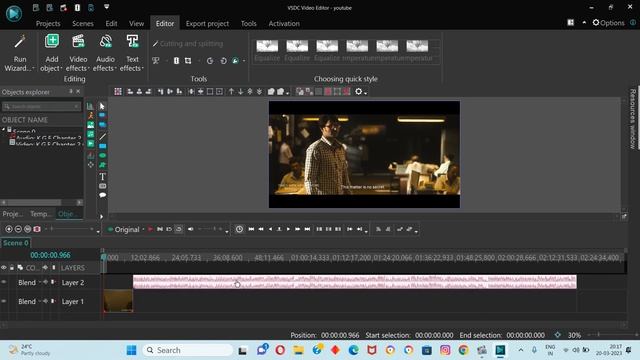Select the ellipse shape tool
640x360 pixels.
click(102, 155)
